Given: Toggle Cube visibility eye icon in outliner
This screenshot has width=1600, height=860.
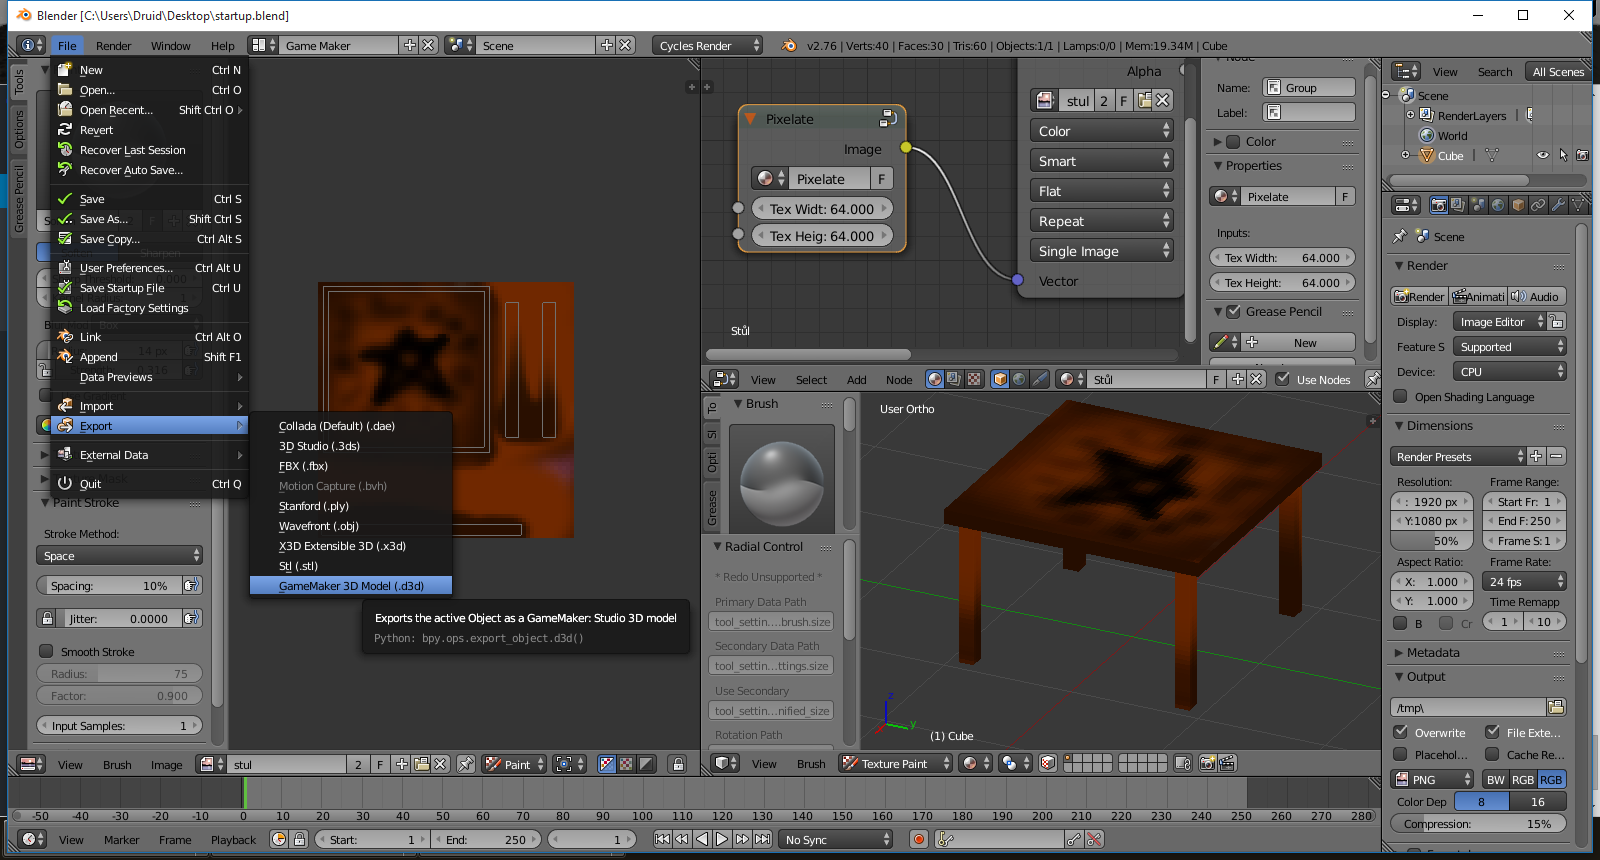Looking at the screenshot, I should [x=1543, y=156].
